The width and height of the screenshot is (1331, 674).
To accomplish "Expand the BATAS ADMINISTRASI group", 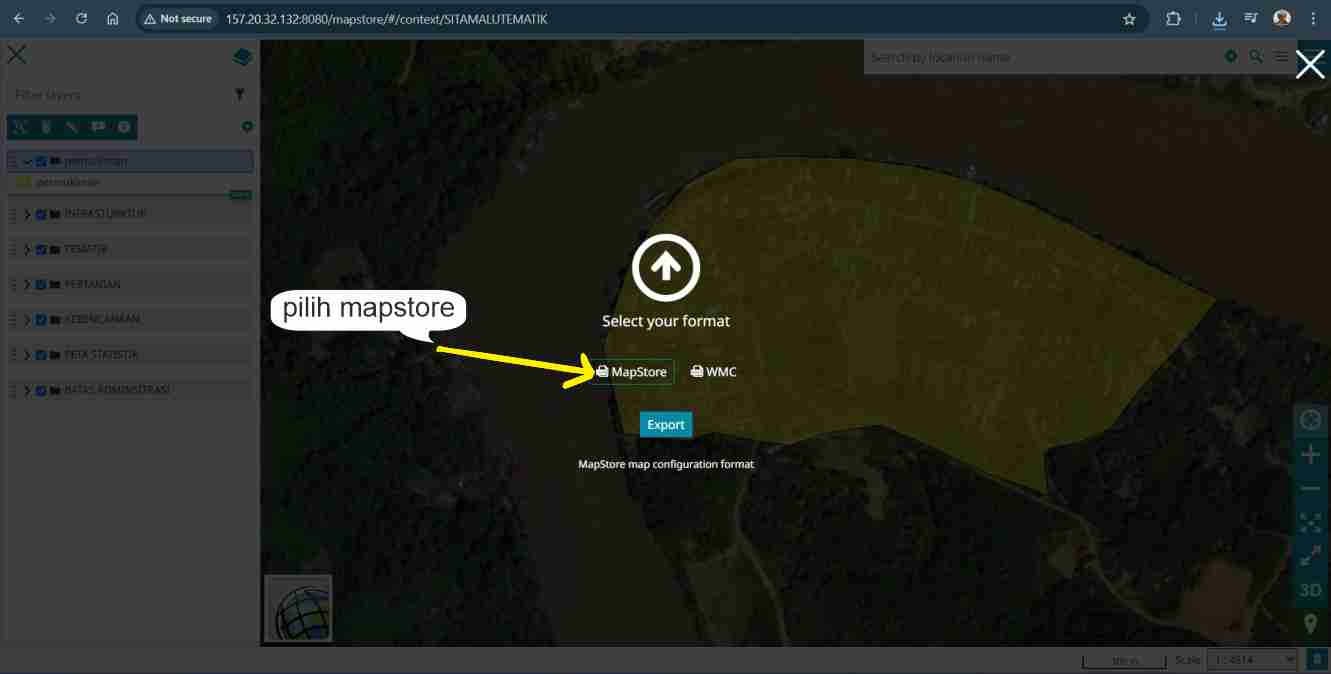I will [28, 391].
